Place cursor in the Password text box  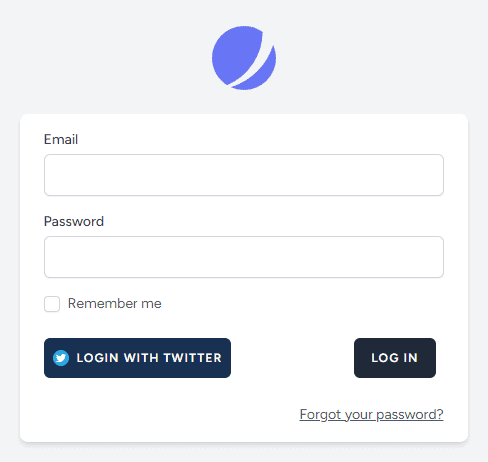(x=244, y=257)
